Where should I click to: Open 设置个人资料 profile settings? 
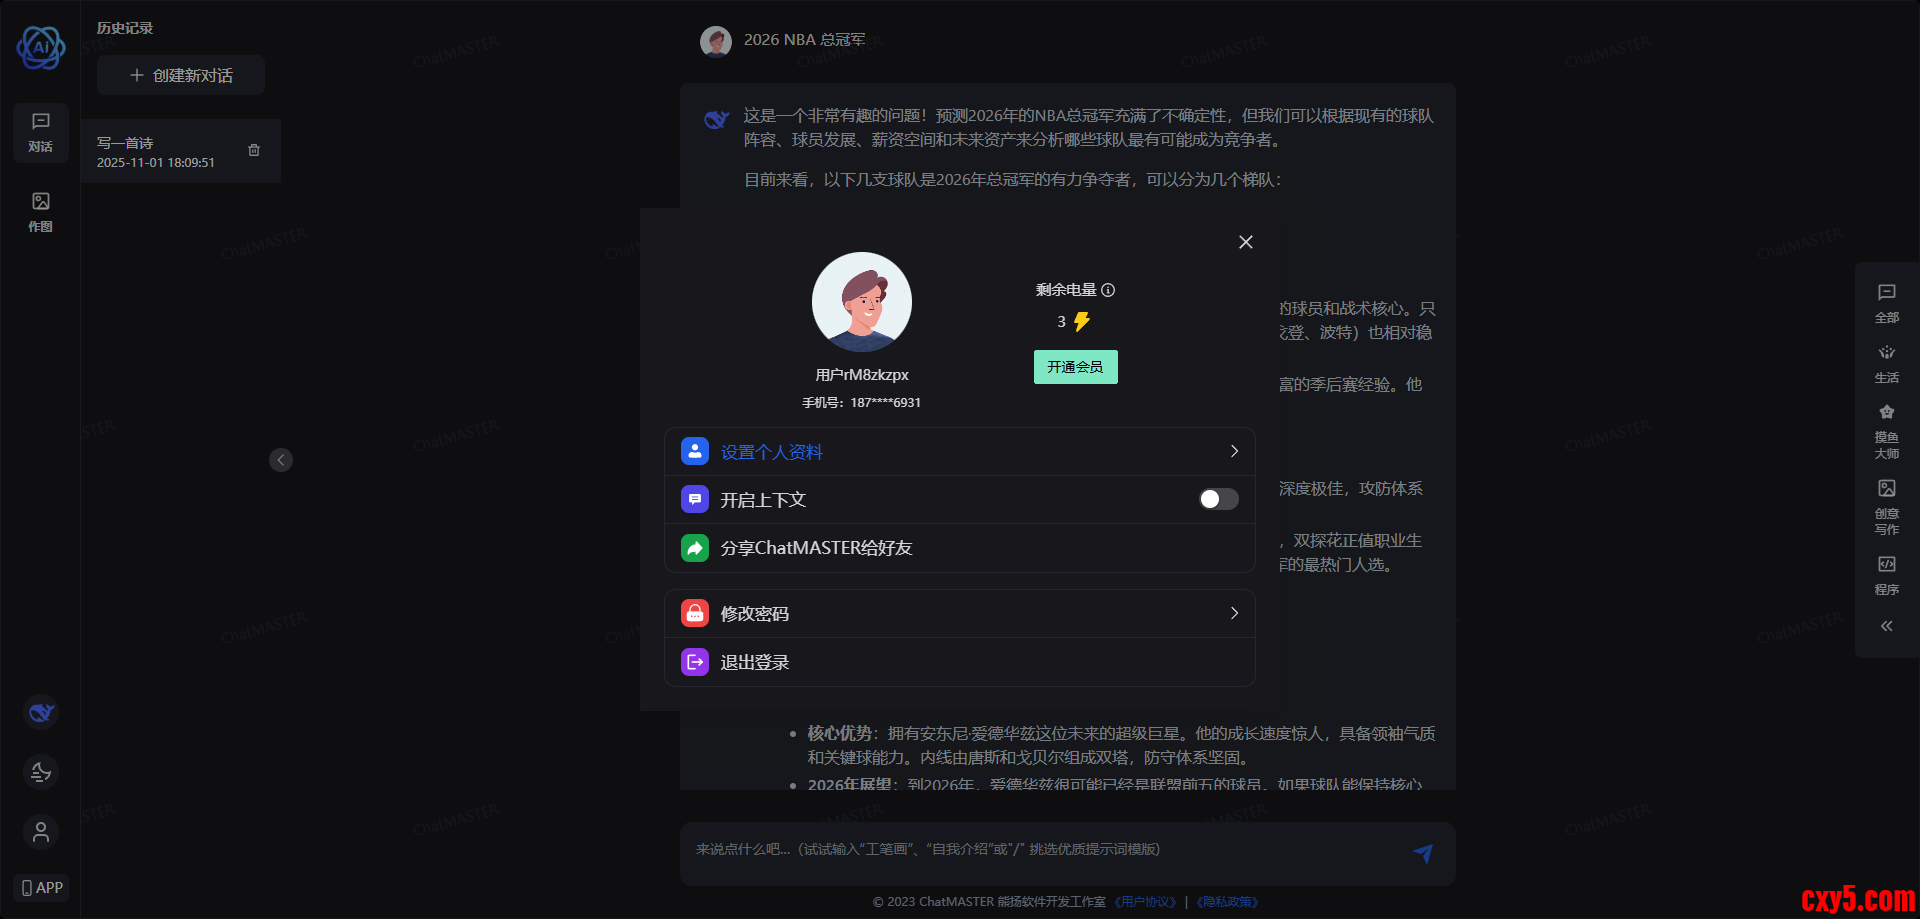point(960,452)
